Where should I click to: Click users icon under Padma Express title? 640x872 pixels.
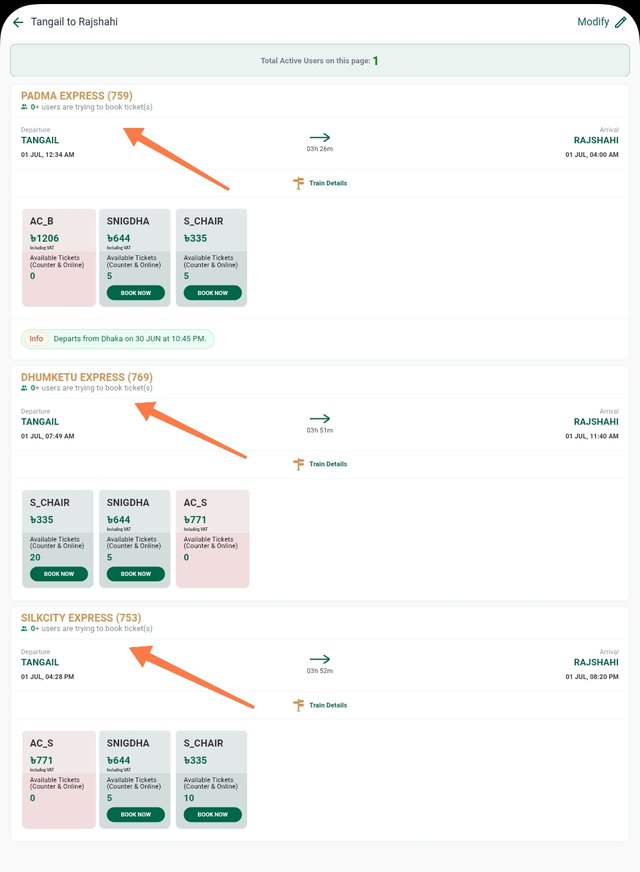point(24,107)
